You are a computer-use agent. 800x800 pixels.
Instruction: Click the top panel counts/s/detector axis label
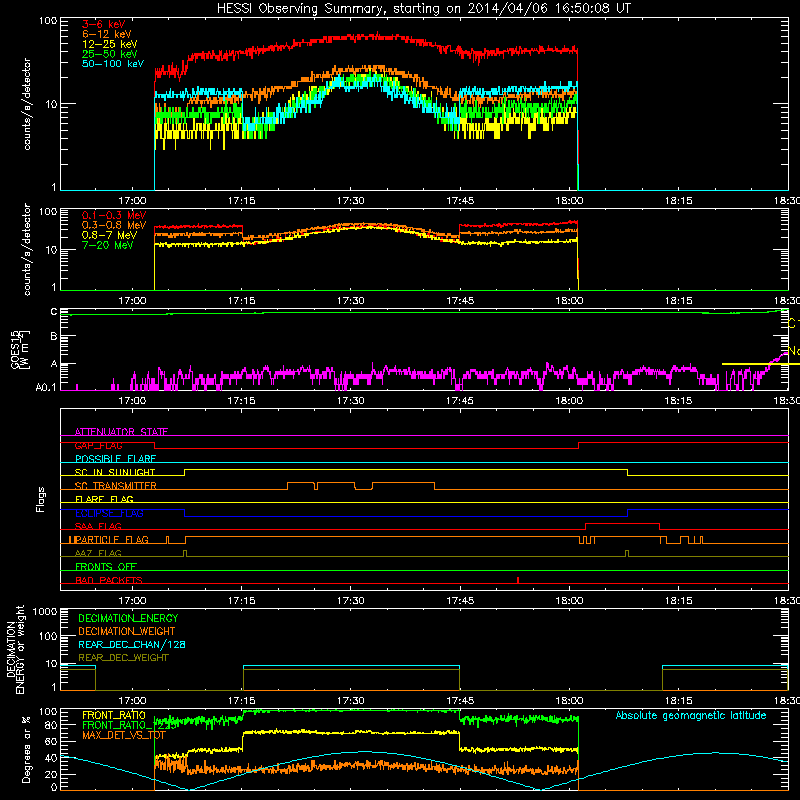tap(27, 104)
